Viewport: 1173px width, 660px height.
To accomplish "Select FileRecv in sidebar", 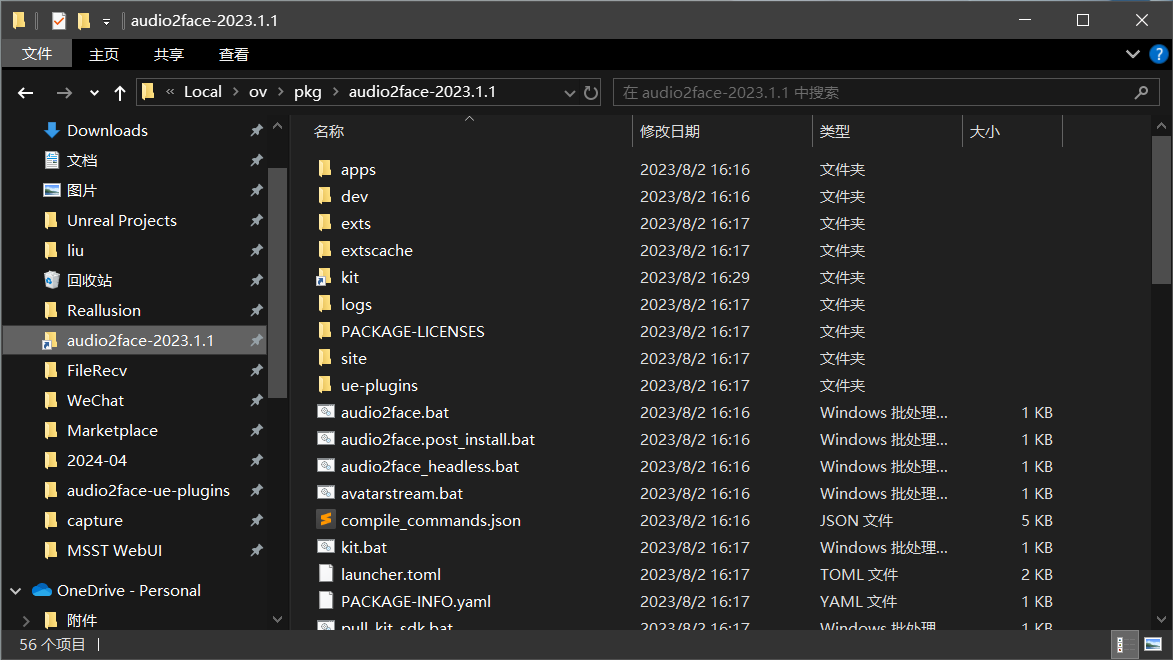I will (97, 370).
